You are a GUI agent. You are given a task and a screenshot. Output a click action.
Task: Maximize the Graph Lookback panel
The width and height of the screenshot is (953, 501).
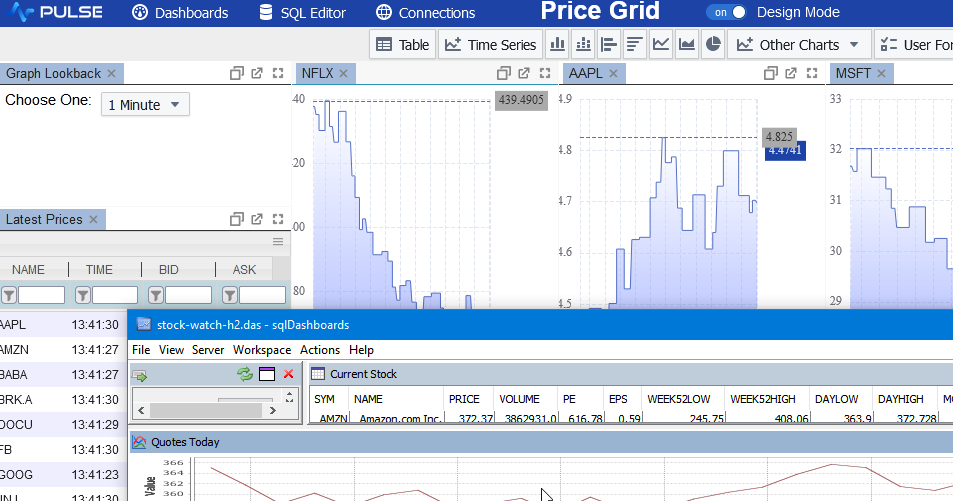coord(278,74)
